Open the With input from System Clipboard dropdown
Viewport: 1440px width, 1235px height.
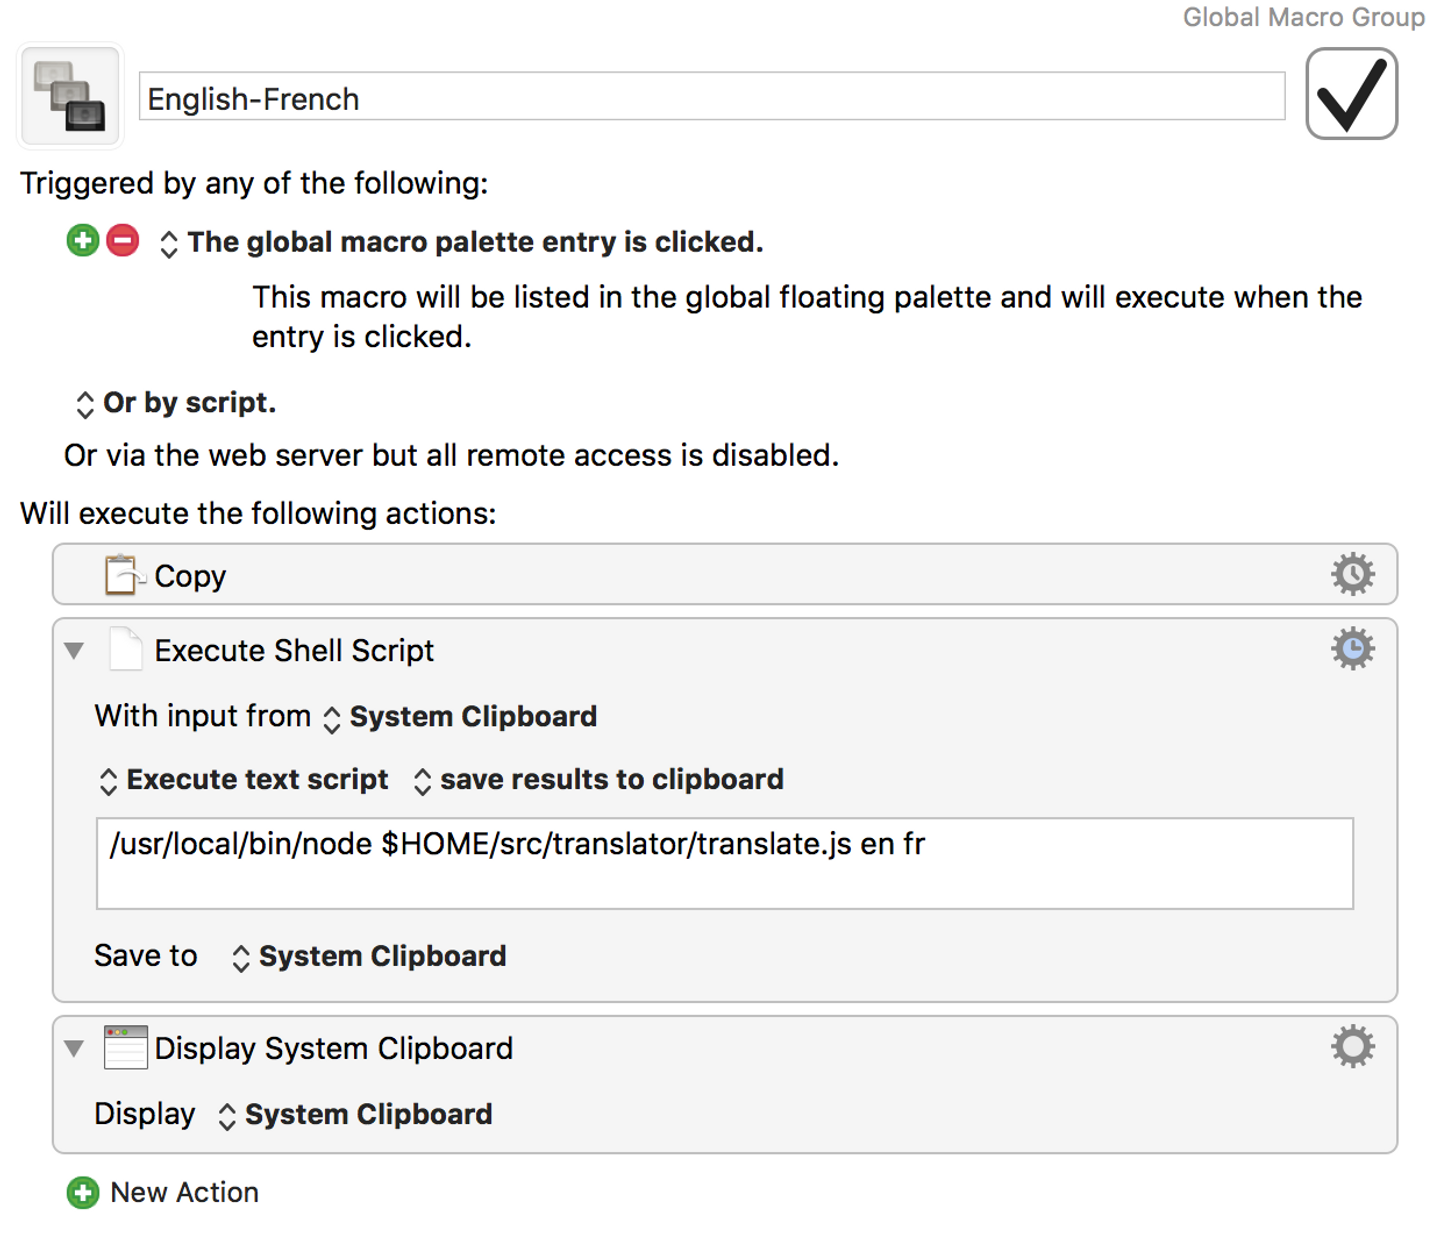[331, 718]
